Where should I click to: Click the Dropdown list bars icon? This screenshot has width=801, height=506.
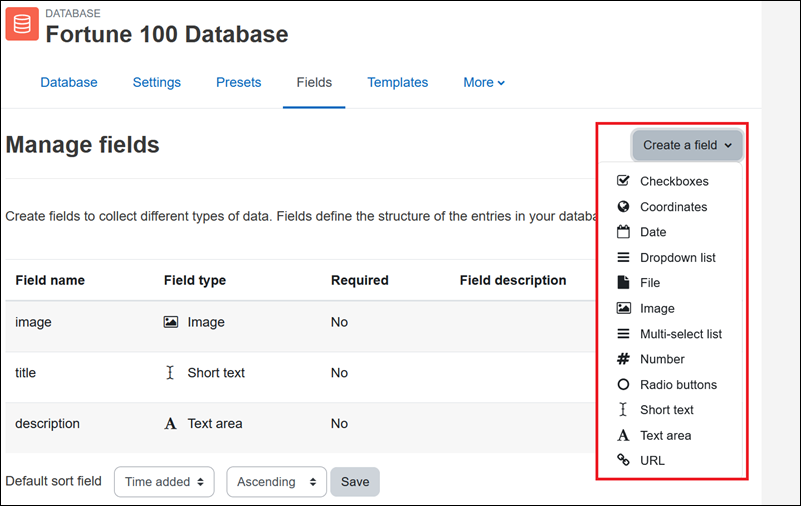[x=623, y=257]
